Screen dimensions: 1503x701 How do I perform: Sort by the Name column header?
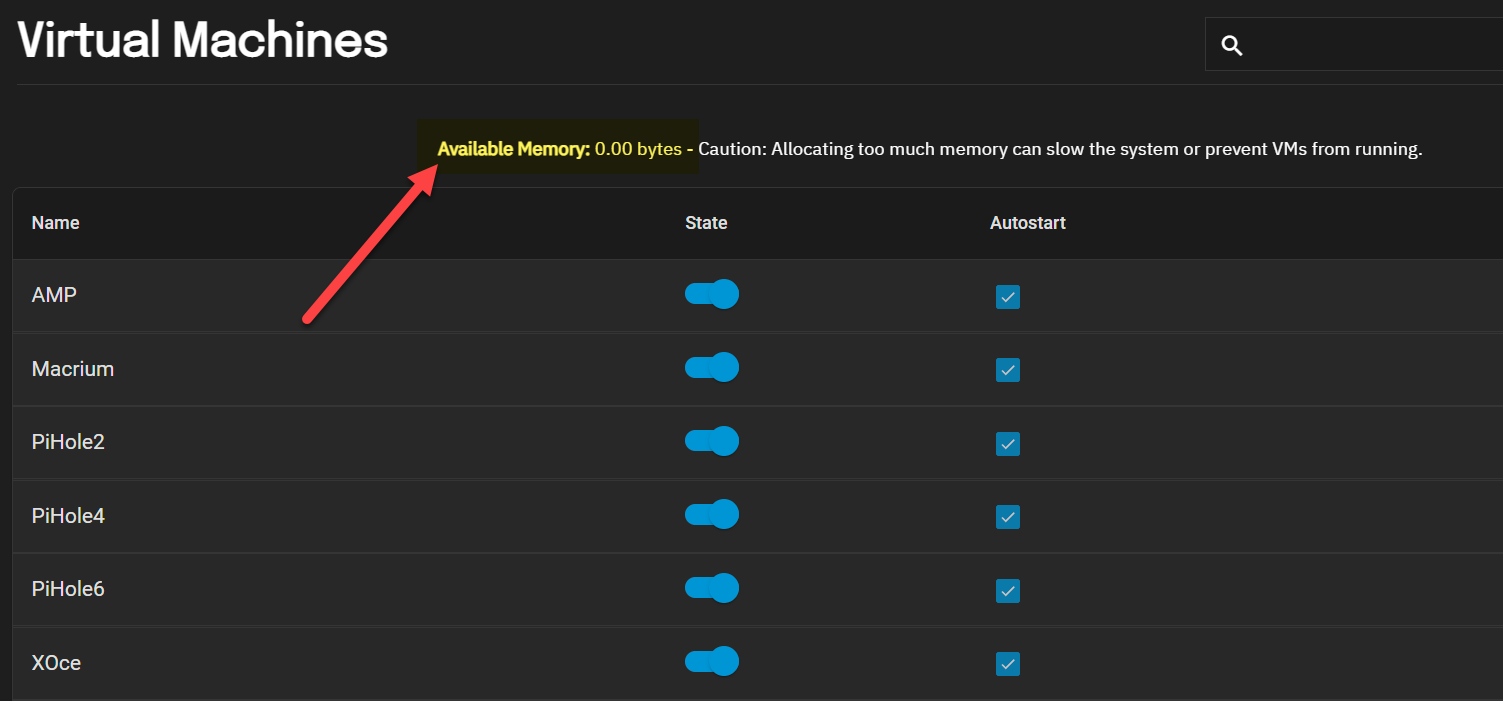coord(56,223)
